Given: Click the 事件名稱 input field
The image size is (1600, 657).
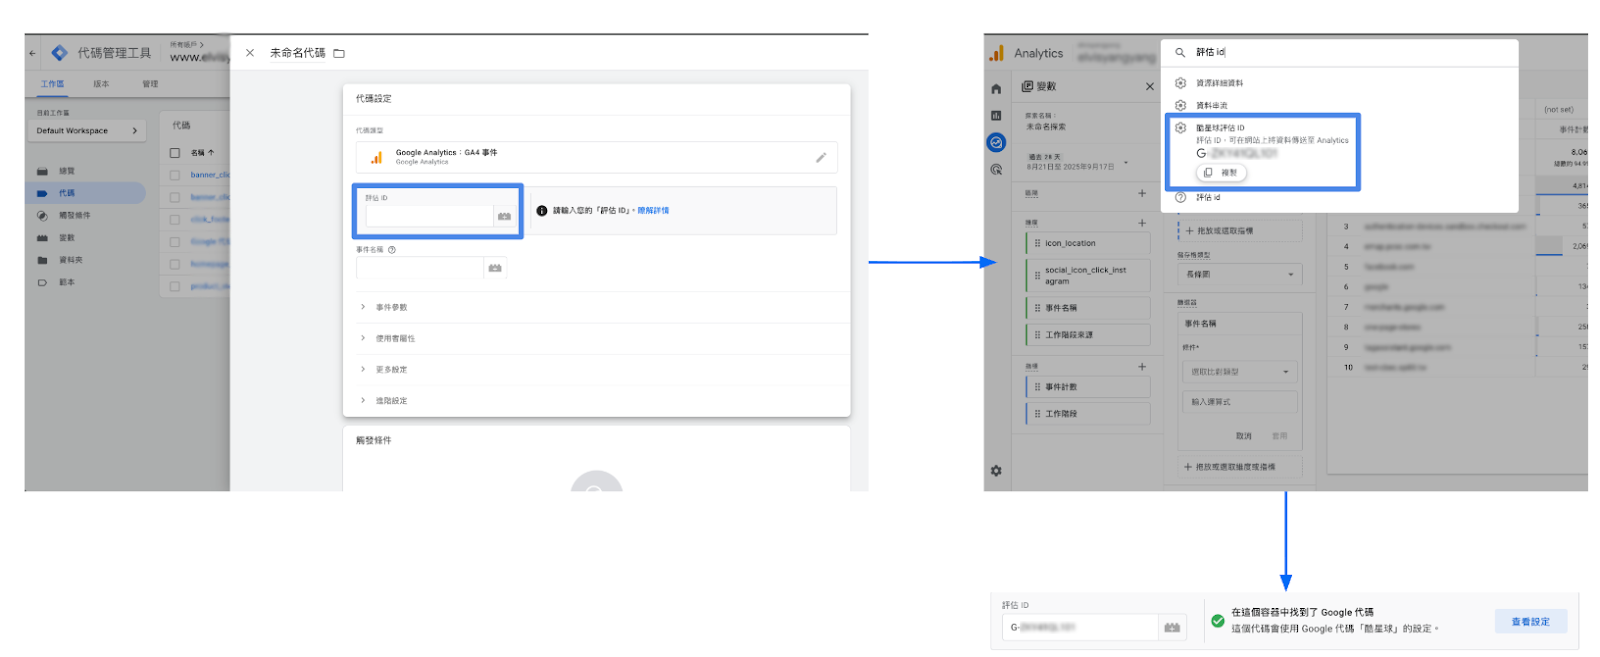Looking at the screenshot, I should [x=420, y=268].
